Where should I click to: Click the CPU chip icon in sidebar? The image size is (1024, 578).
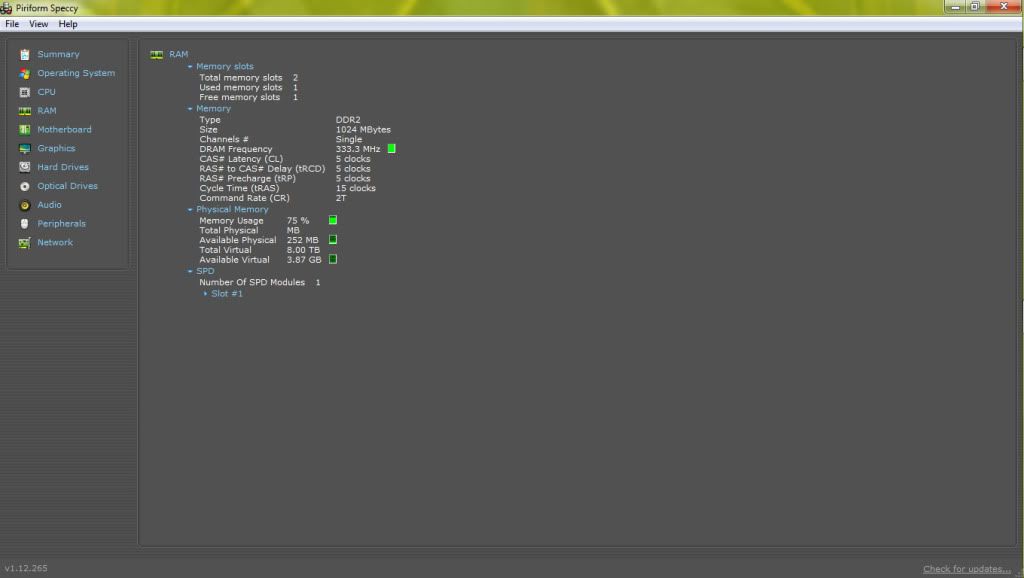coord(25,92)
